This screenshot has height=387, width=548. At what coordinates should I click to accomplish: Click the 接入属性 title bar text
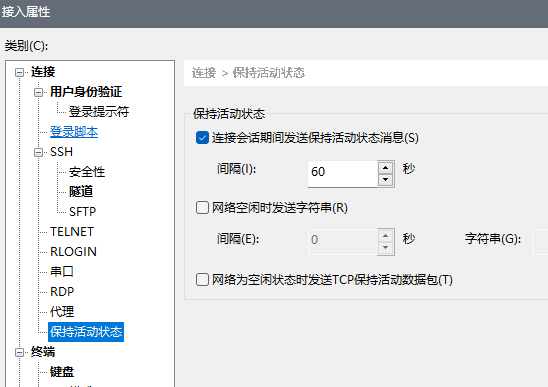(x=26, y=12)
